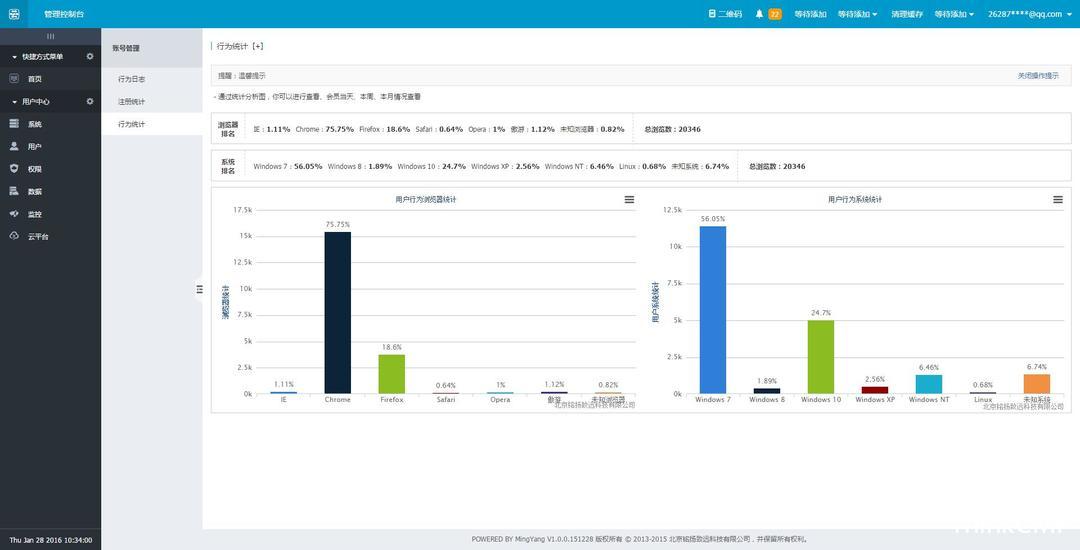
Task: Click the 管理控制台 title
Action: point(64,14)
